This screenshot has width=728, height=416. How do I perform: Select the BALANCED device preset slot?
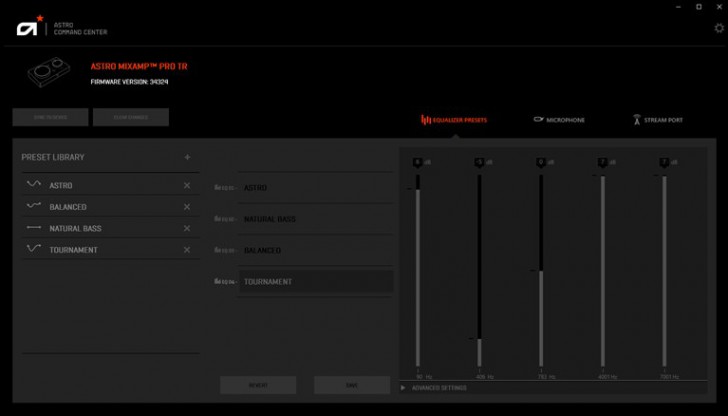(316, 250)
